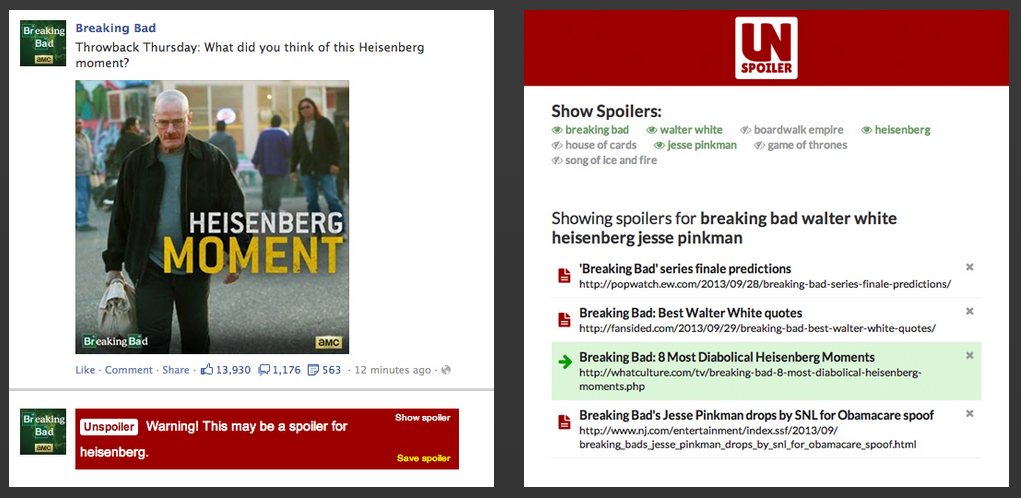Image resolution: width=1021 pixels, height=498 pixels.
Task: Open the 13,930 likes thumbs-up count
Action: pyautogui.click(x=226, y=370)
